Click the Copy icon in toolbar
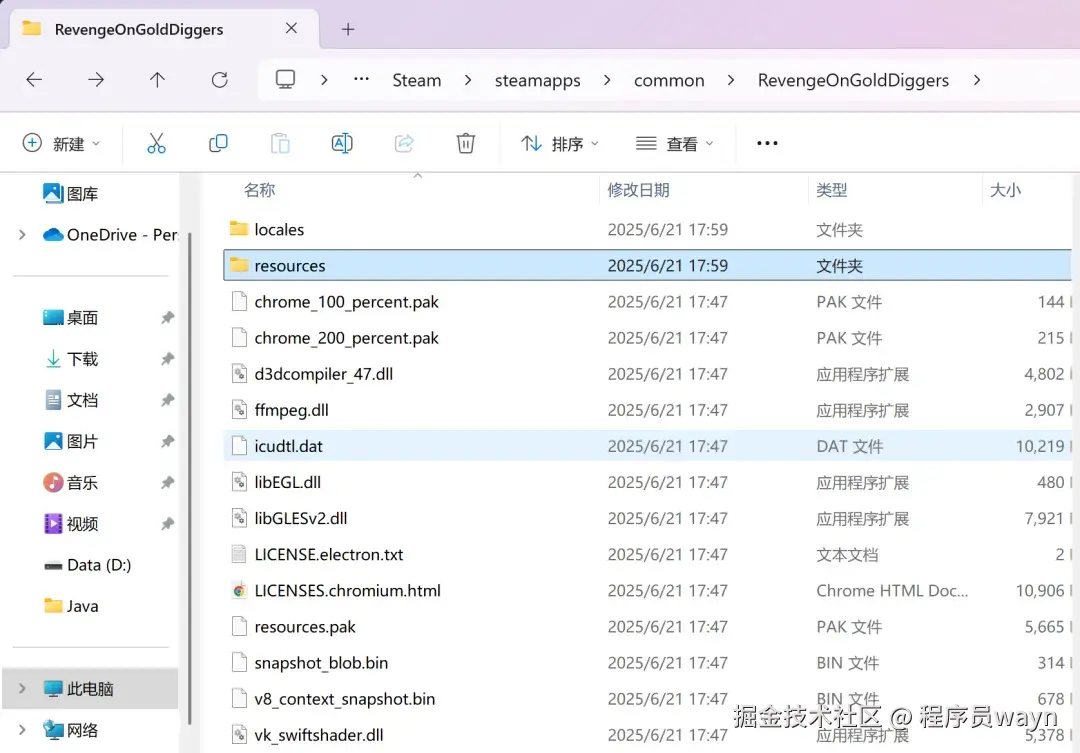Viewport: 1080px width, 753px height. coord(218,143)
